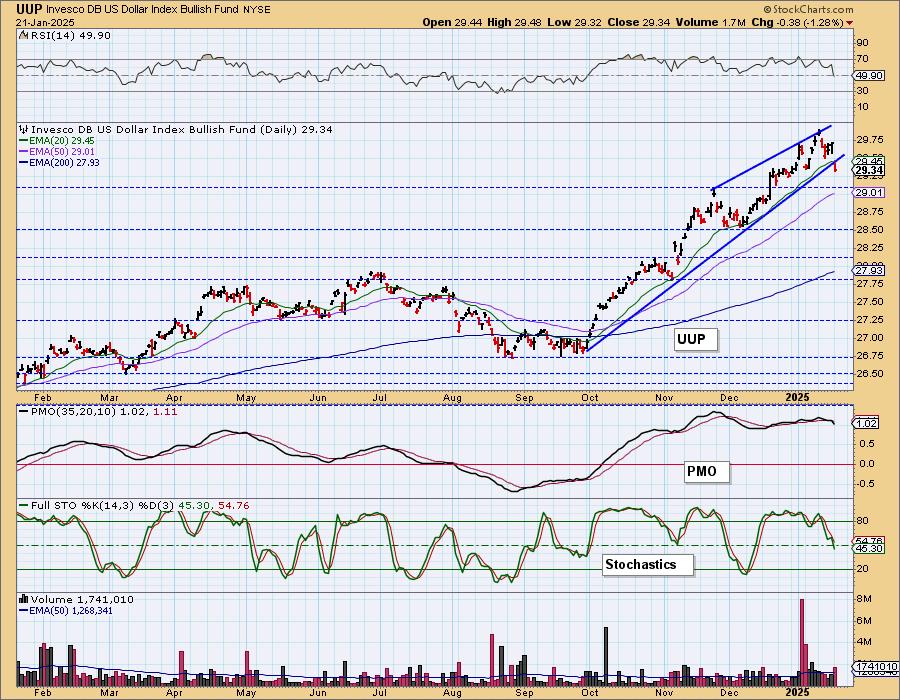Click the tall early-January volume spike bar

click(x=802, y=643)
